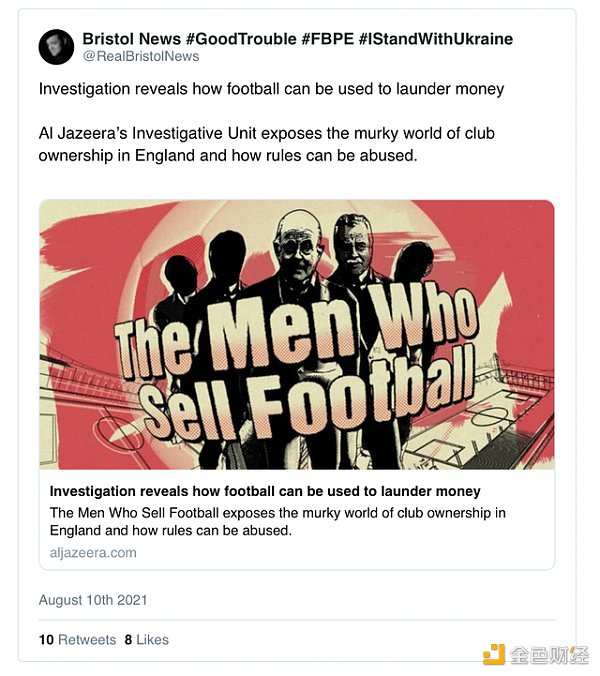This screenshot has height=676, width=600.
Task: View the 8 Likes count
Action: pyautogui.click(x=147, y=639)
